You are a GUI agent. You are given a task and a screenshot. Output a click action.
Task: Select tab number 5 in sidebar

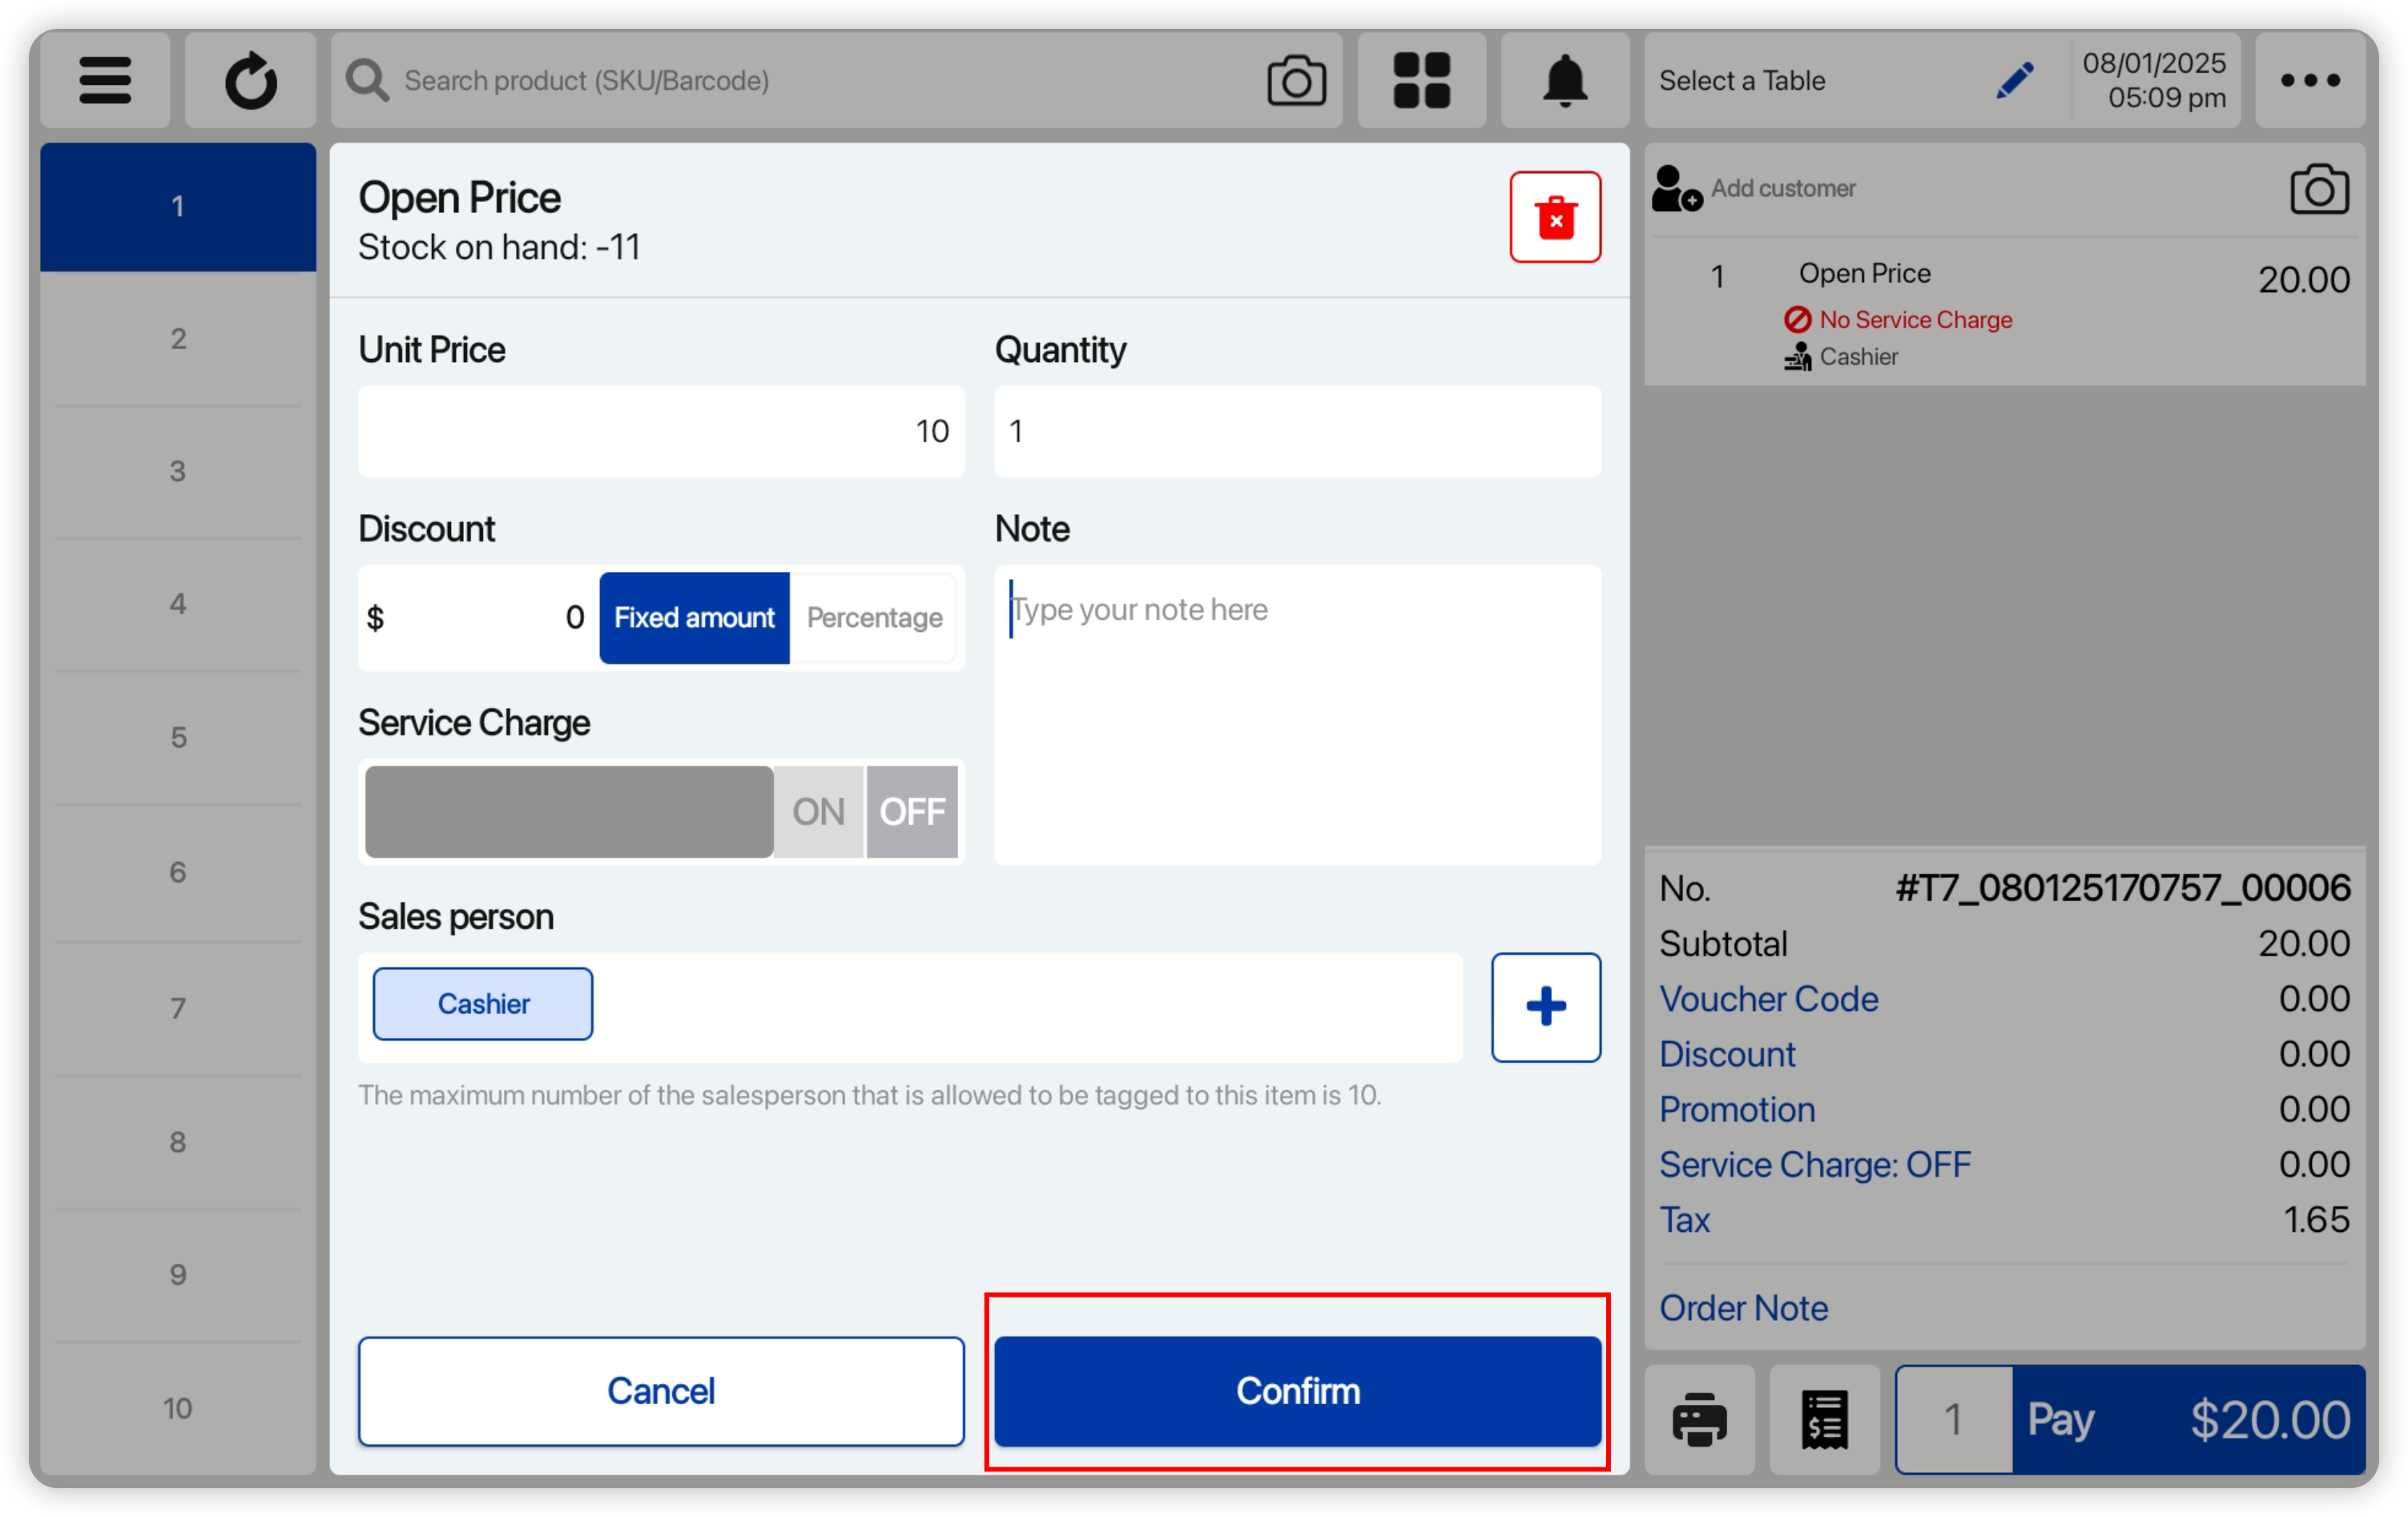pyautogui.click(x=178, y=737)
